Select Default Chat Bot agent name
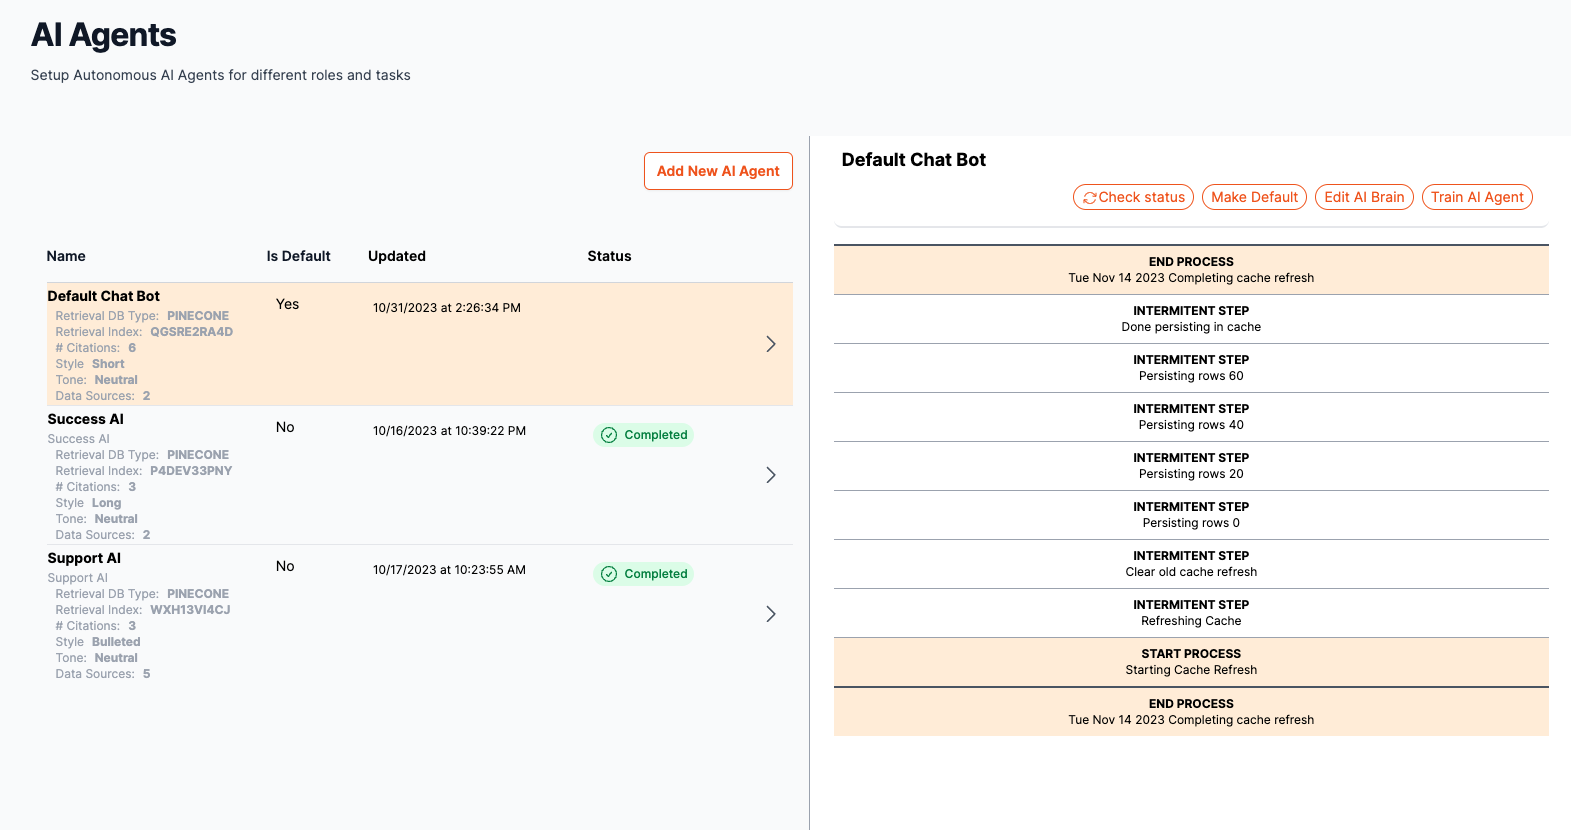Image resolution: width=1571 pixels, height=830 pixels. click(104, 296)
